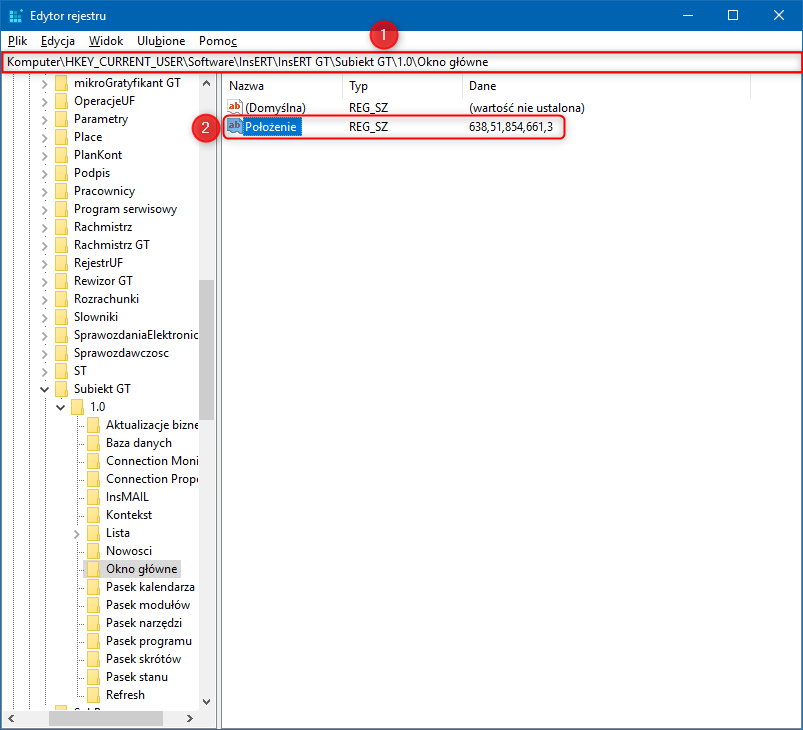The image size is (803, 730).
Task: Open the Widok menu
Action: click(106, 41)
